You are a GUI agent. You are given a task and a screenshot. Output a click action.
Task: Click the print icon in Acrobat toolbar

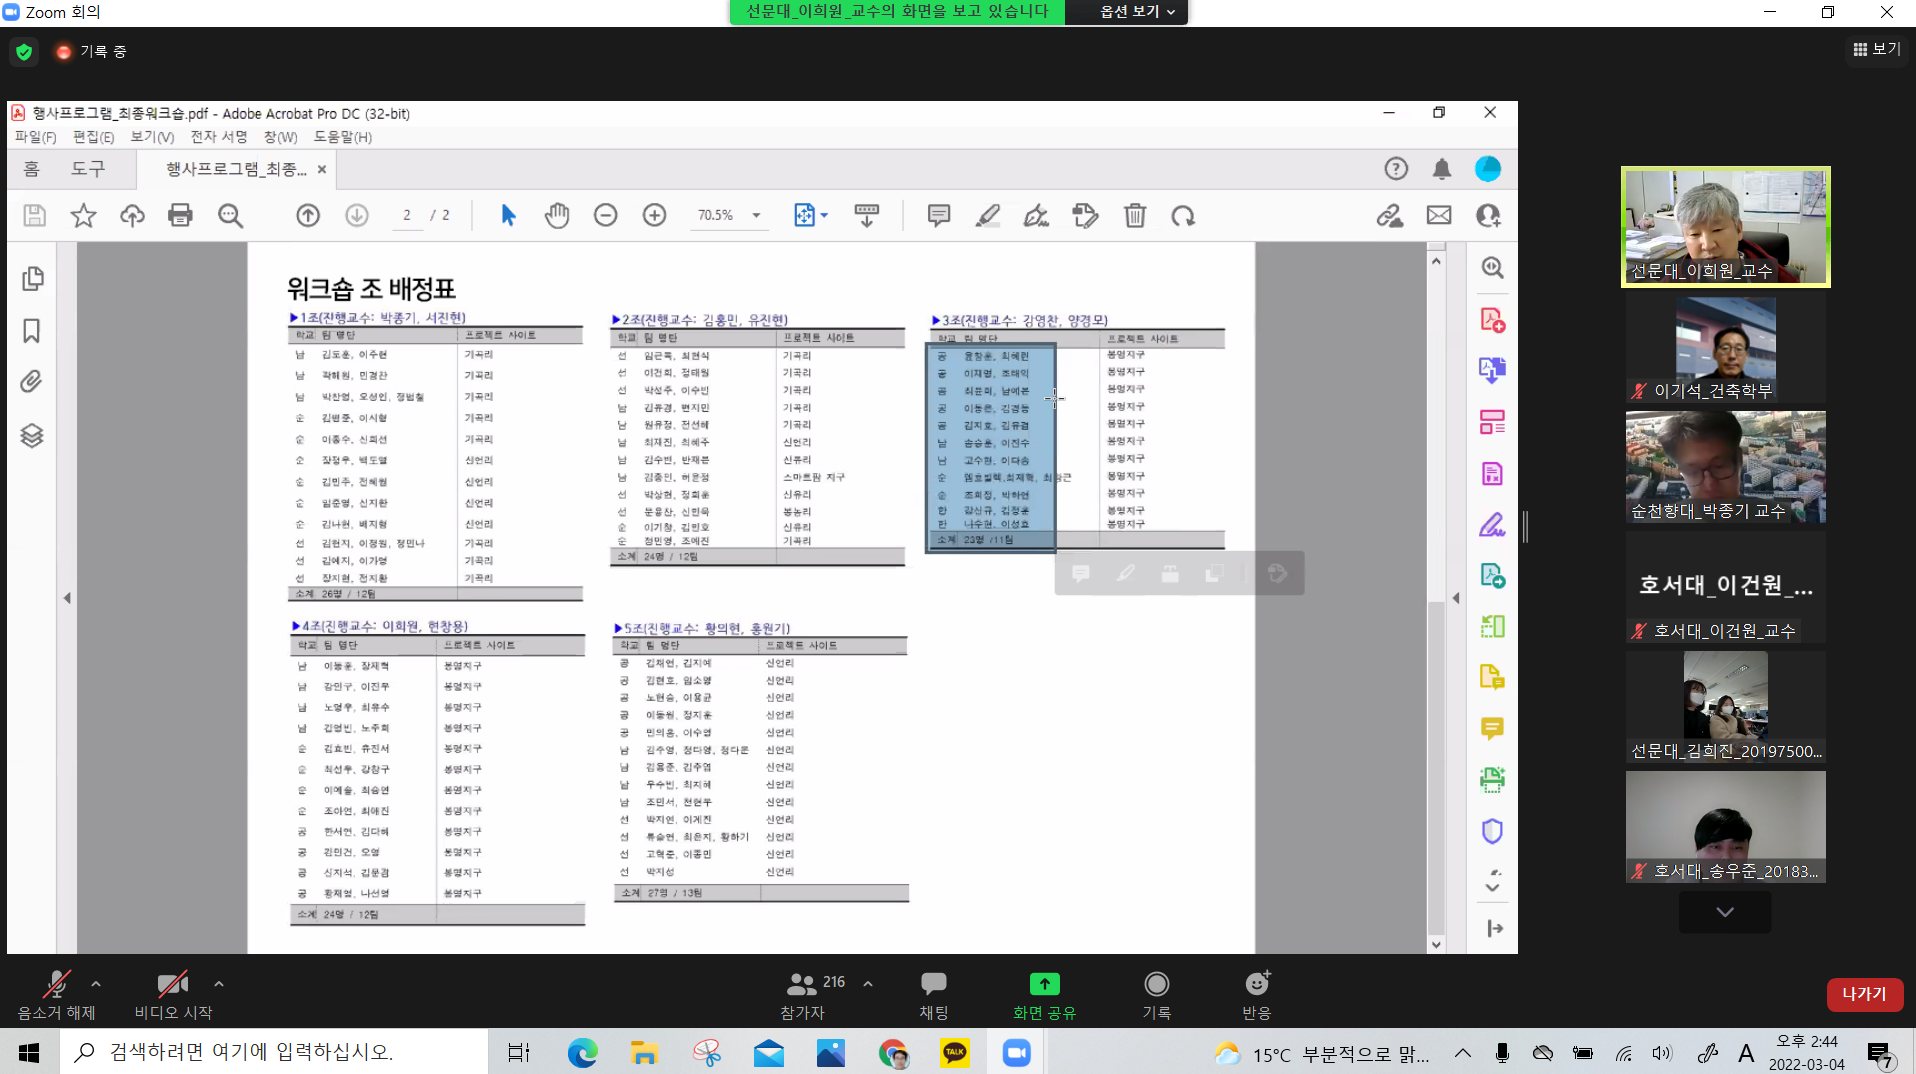[180, 215]
